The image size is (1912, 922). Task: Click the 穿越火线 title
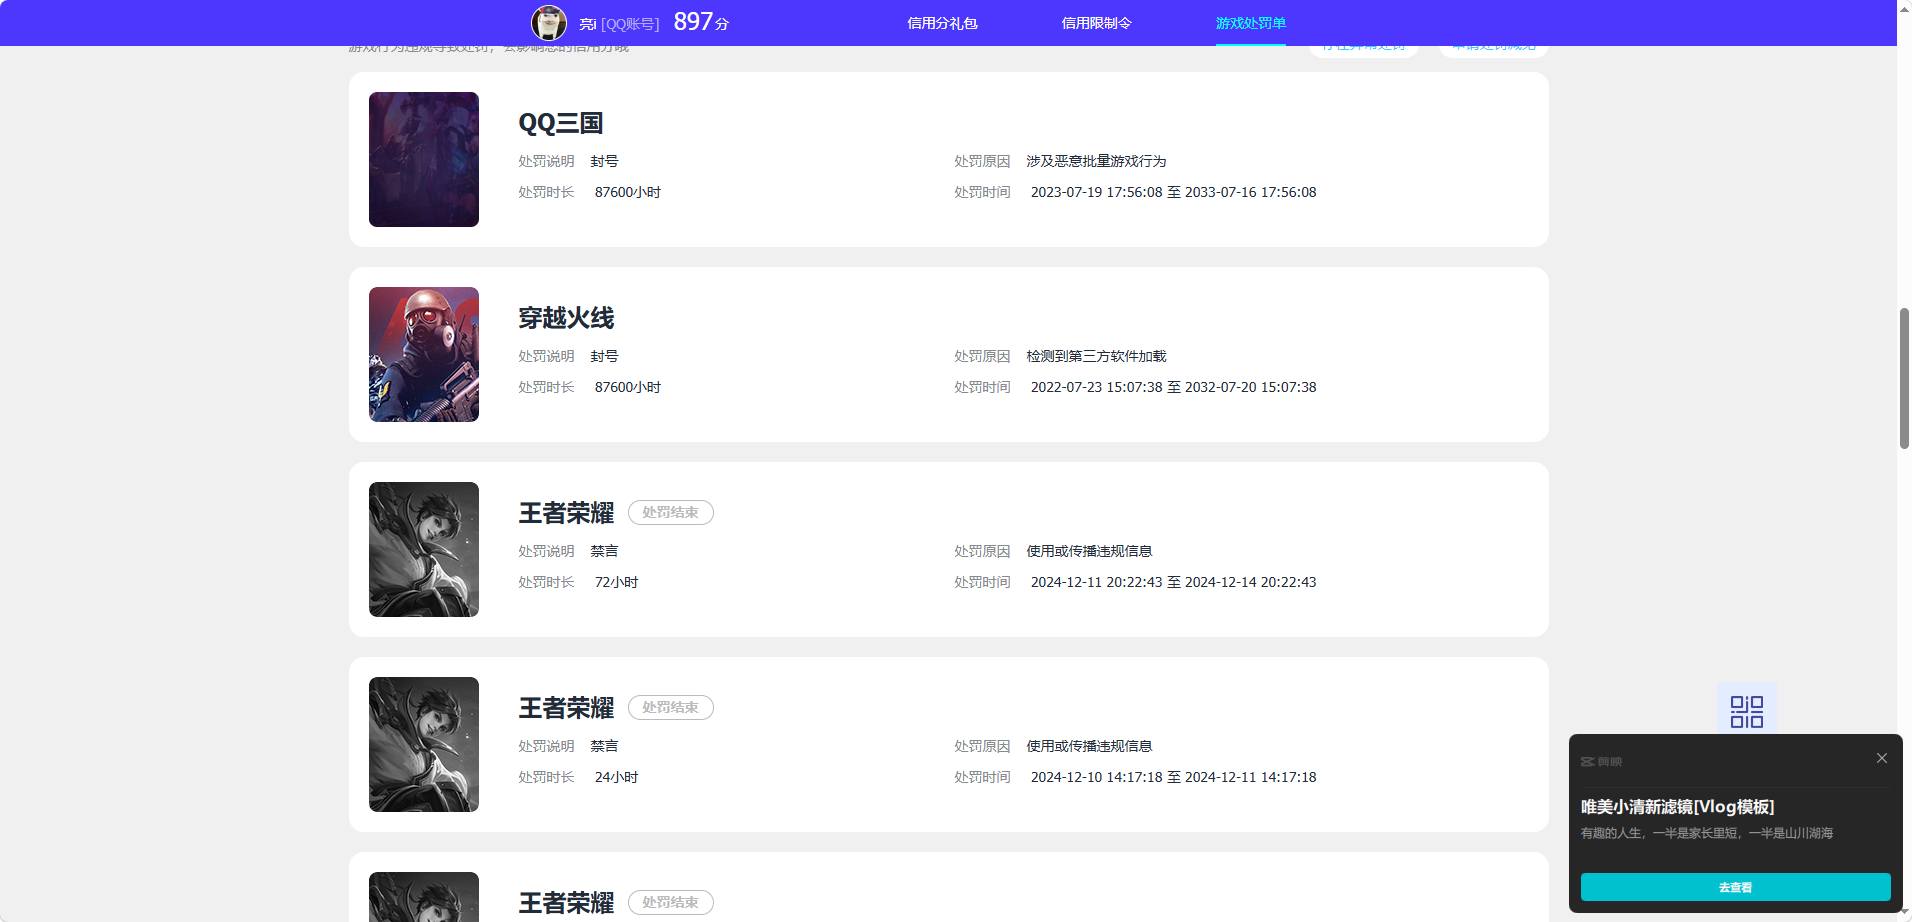click(x=566, y=318)
